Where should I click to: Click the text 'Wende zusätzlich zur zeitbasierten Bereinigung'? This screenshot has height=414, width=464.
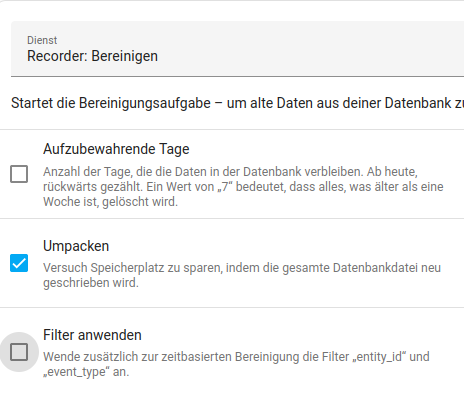pos(171,357)
